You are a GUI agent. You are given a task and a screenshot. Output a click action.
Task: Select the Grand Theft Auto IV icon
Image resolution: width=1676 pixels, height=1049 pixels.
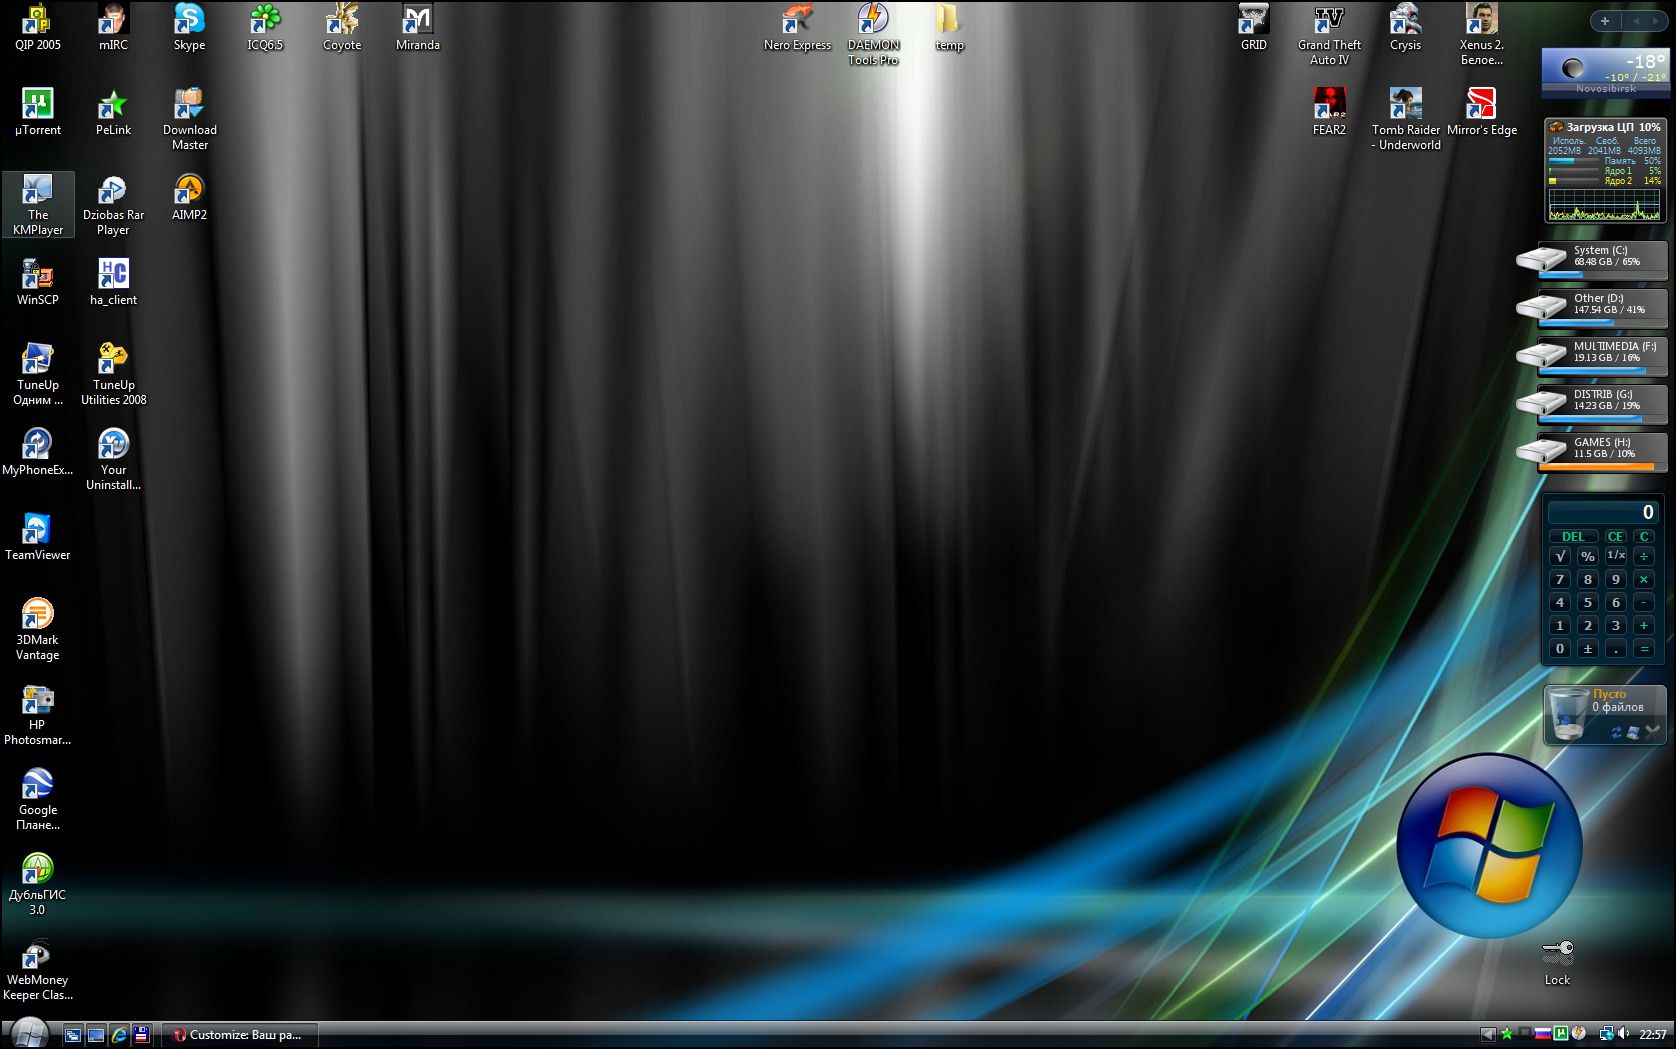pos(1329,20)
